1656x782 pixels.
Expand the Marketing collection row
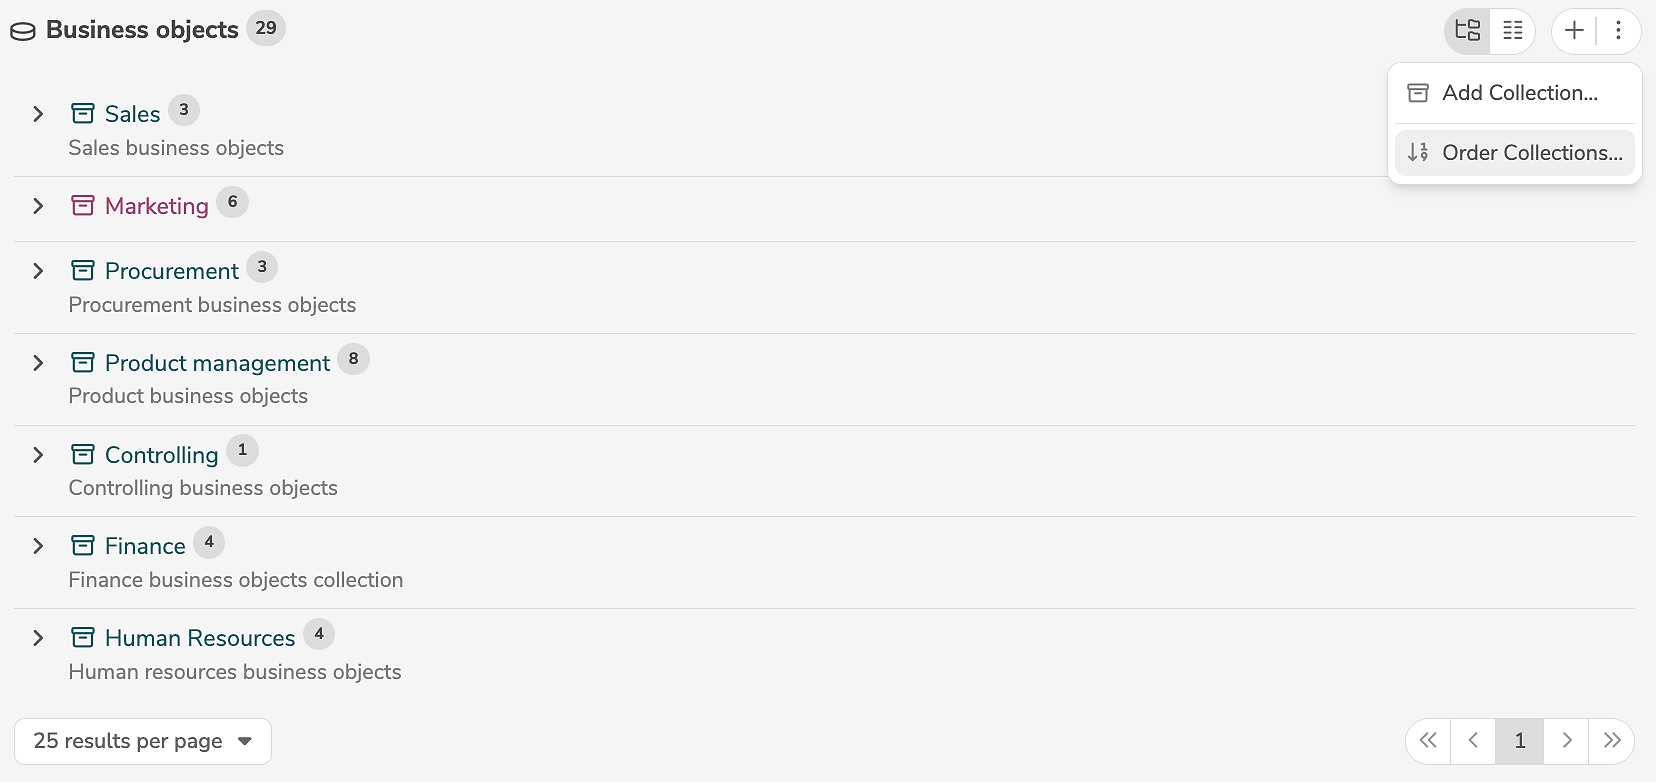pyautogui.click(x=38, y=206)
